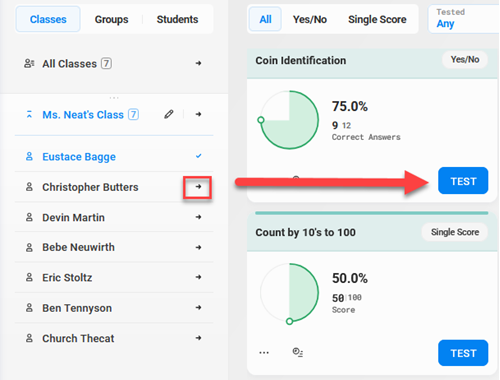500x380 pixels.
Task: Open Ms. Neat's Class name
Action: click(83, 115)
